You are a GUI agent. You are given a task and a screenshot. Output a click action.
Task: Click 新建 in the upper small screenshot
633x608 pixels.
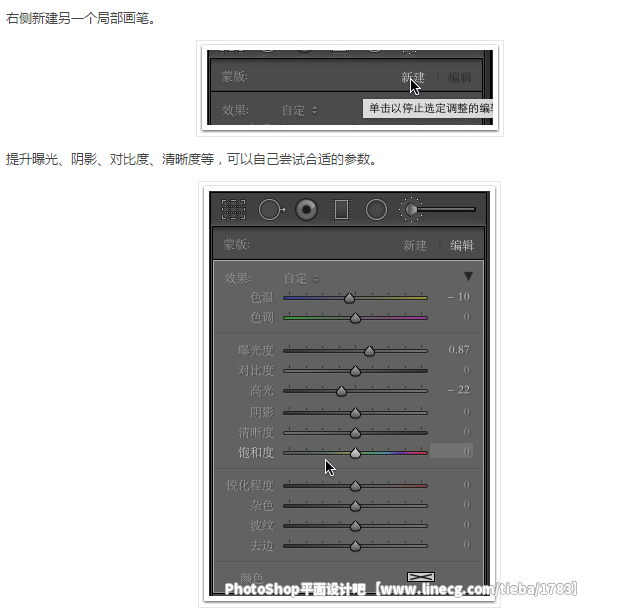[413, 77]
